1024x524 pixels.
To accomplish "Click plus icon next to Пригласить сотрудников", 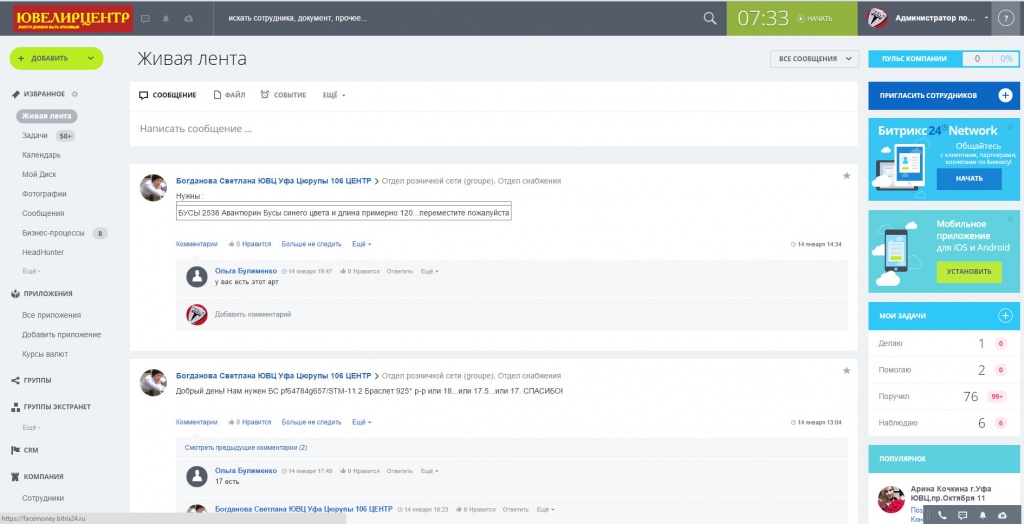I will tap(1005, 95).
